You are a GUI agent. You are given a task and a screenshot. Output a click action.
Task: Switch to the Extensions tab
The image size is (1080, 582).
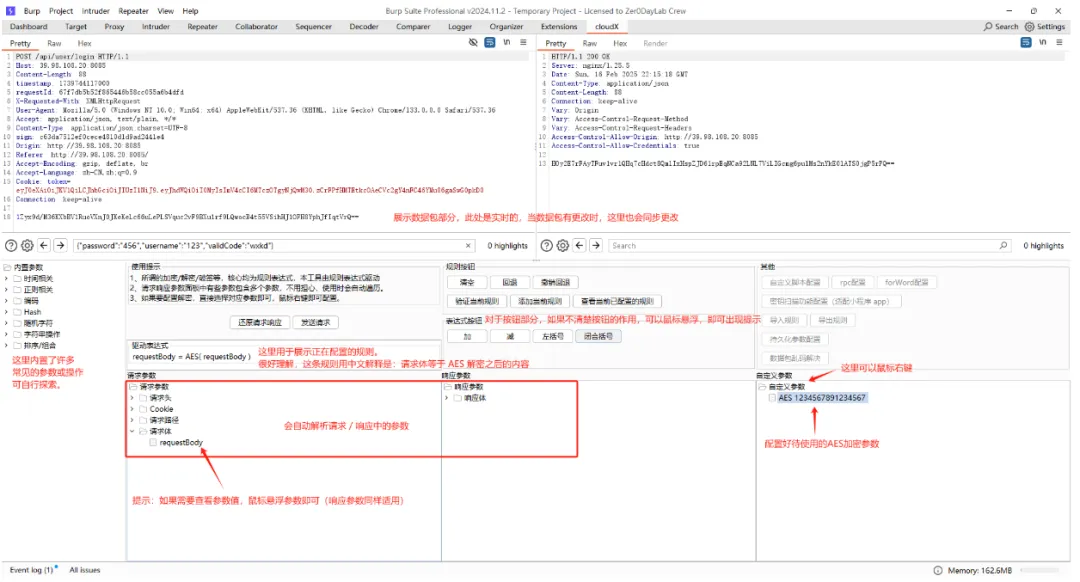[x=559, y=26]
